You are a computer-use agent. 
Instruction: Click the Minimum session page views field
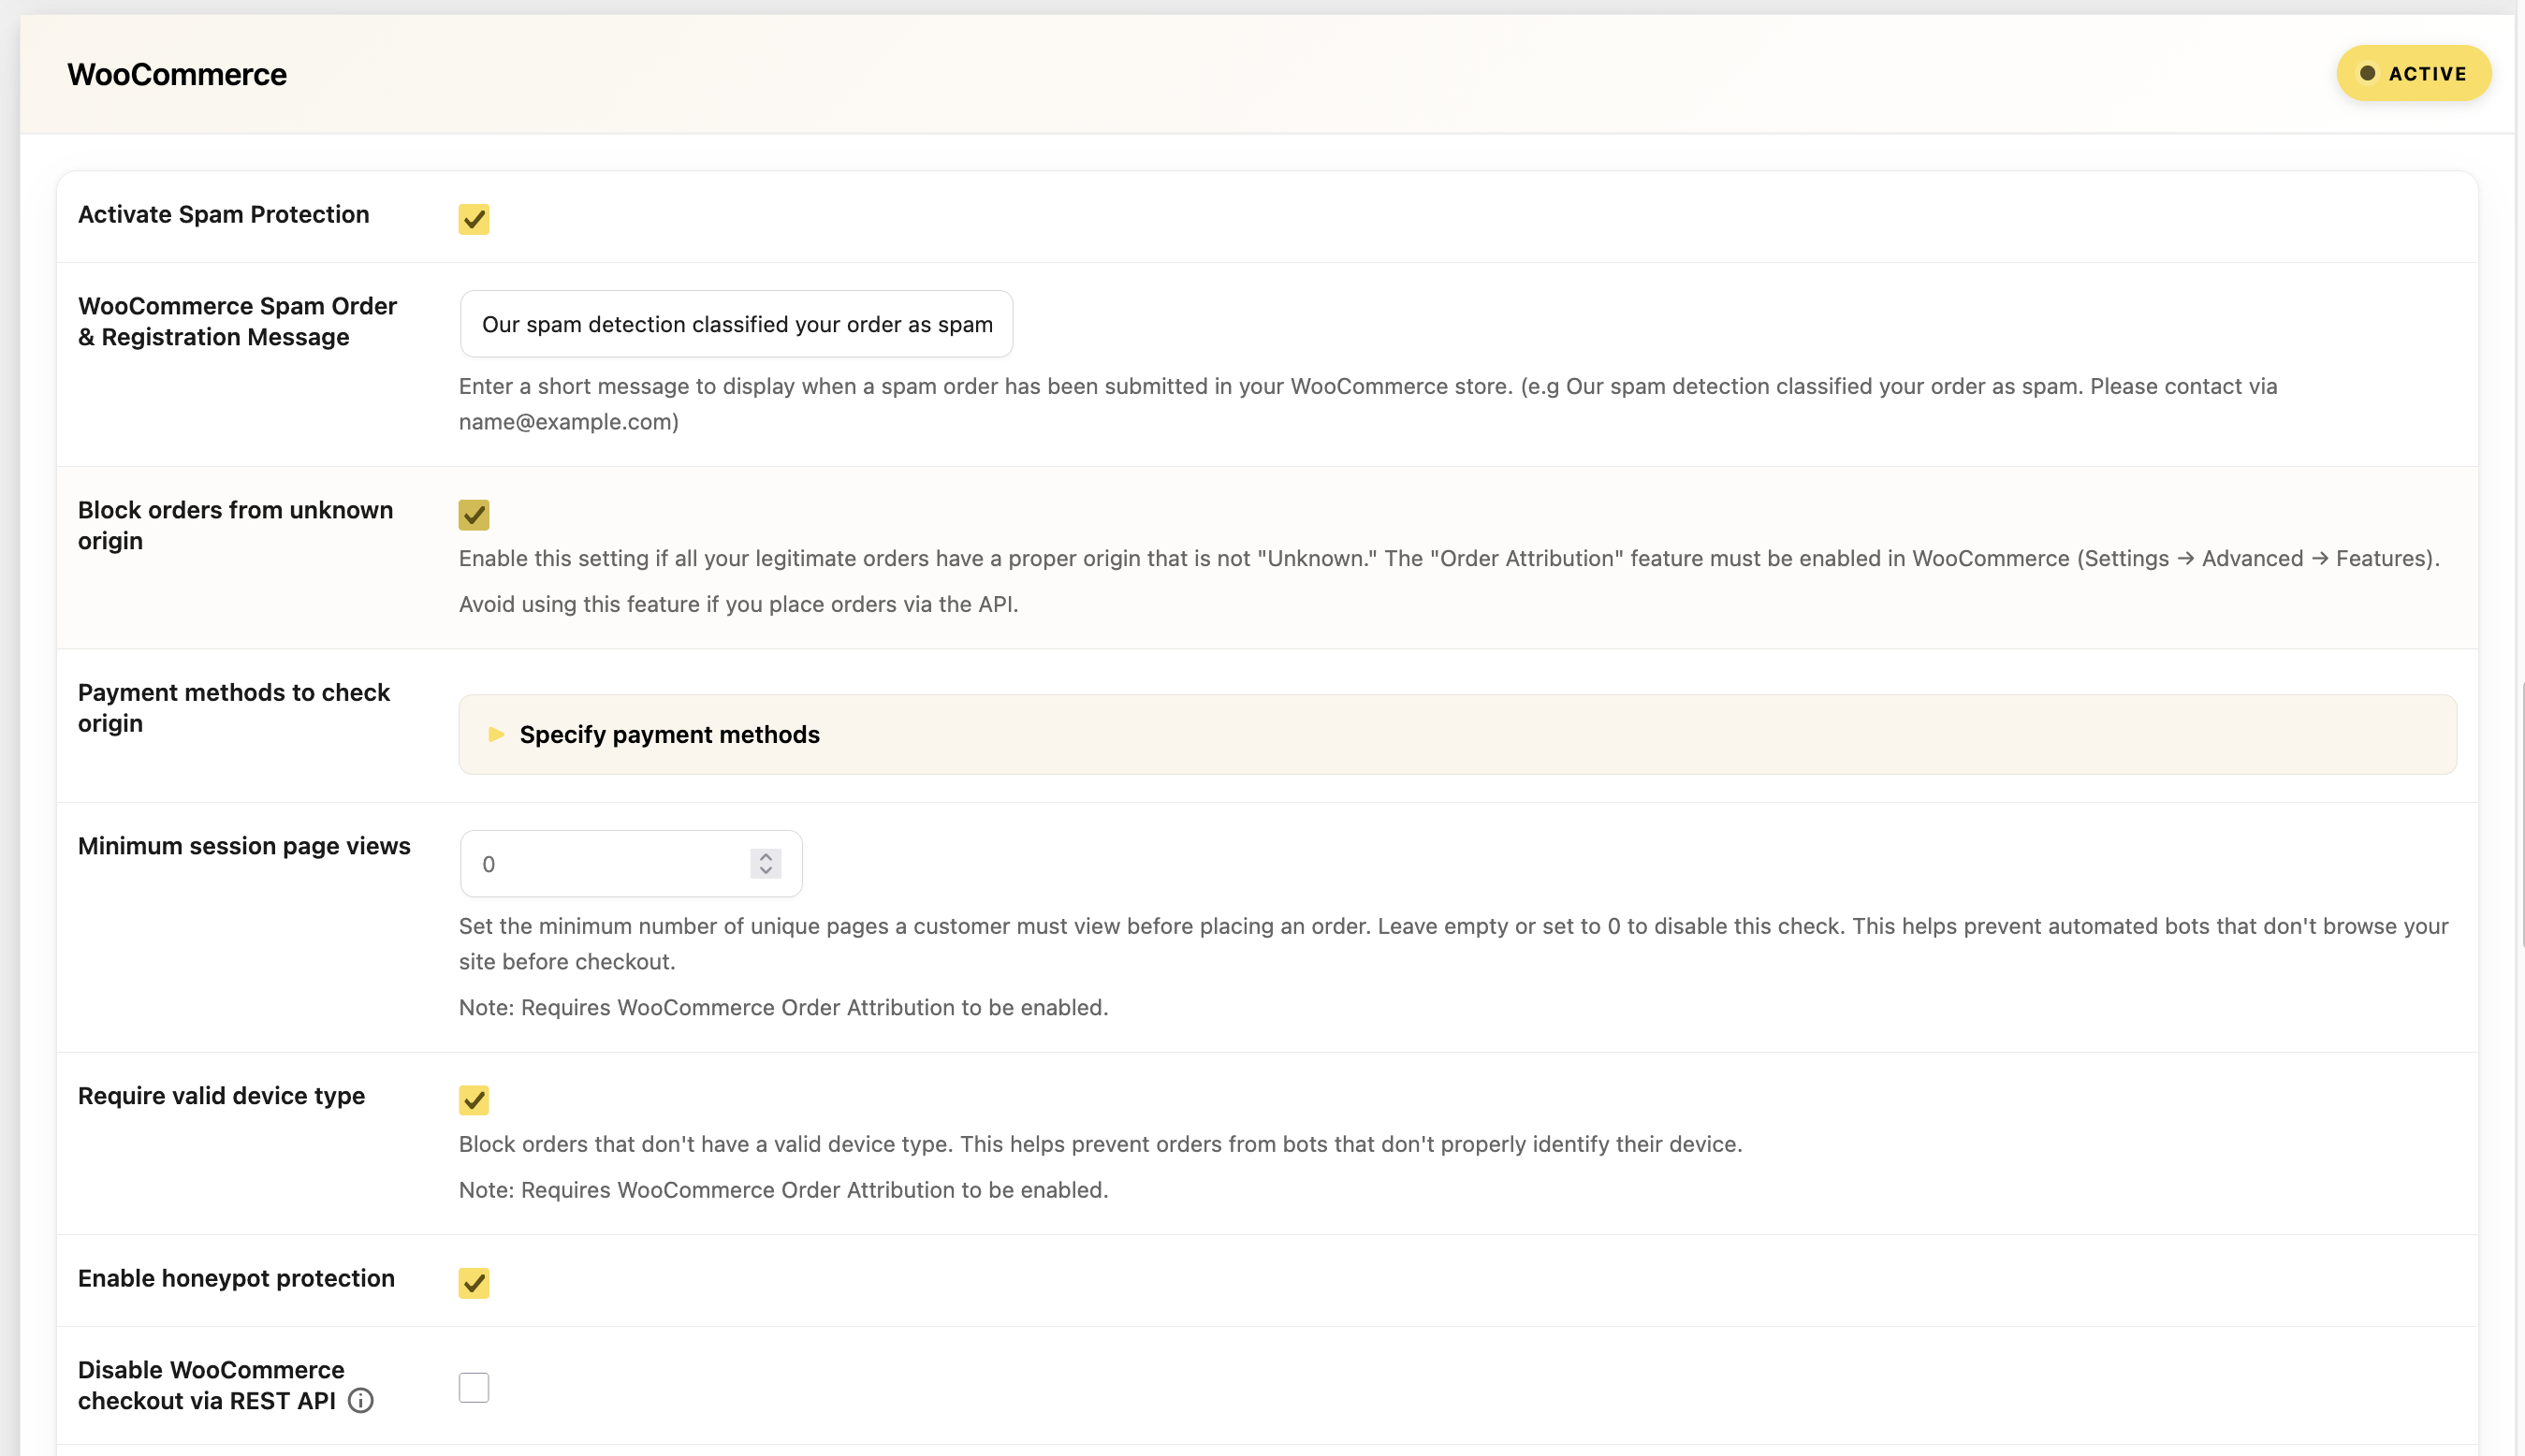[x=631, y=864]
